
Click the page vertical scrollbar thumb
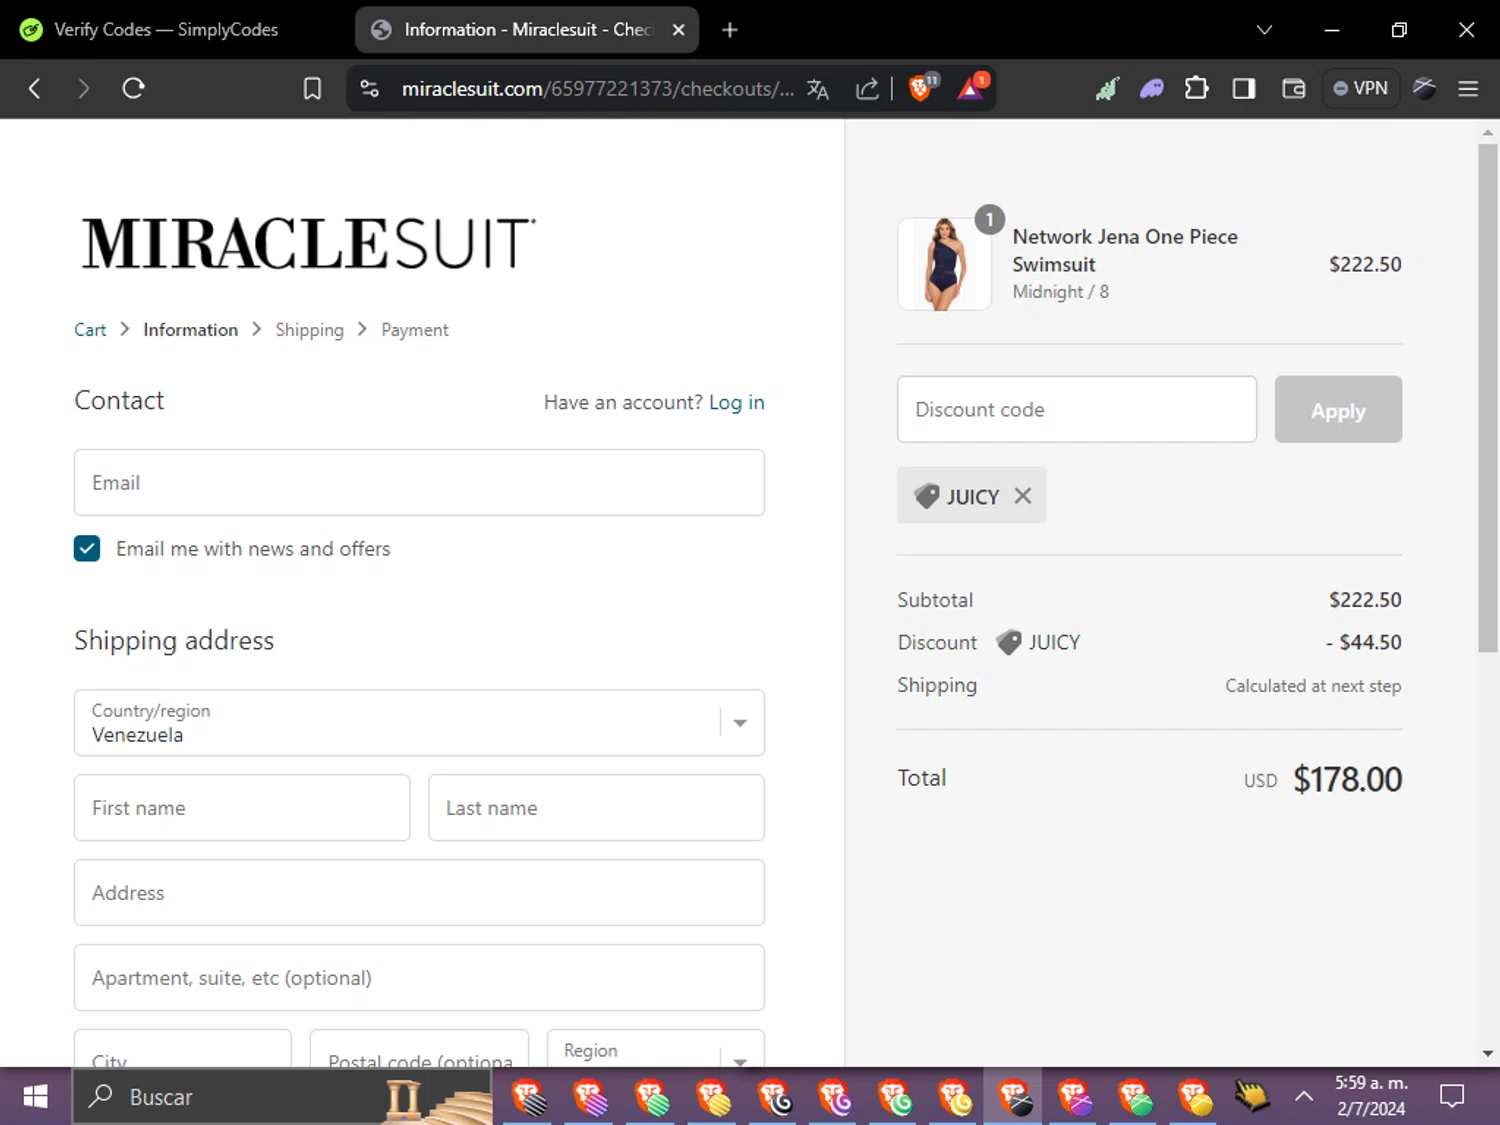pyautogui.click(x=1487, y=398)
